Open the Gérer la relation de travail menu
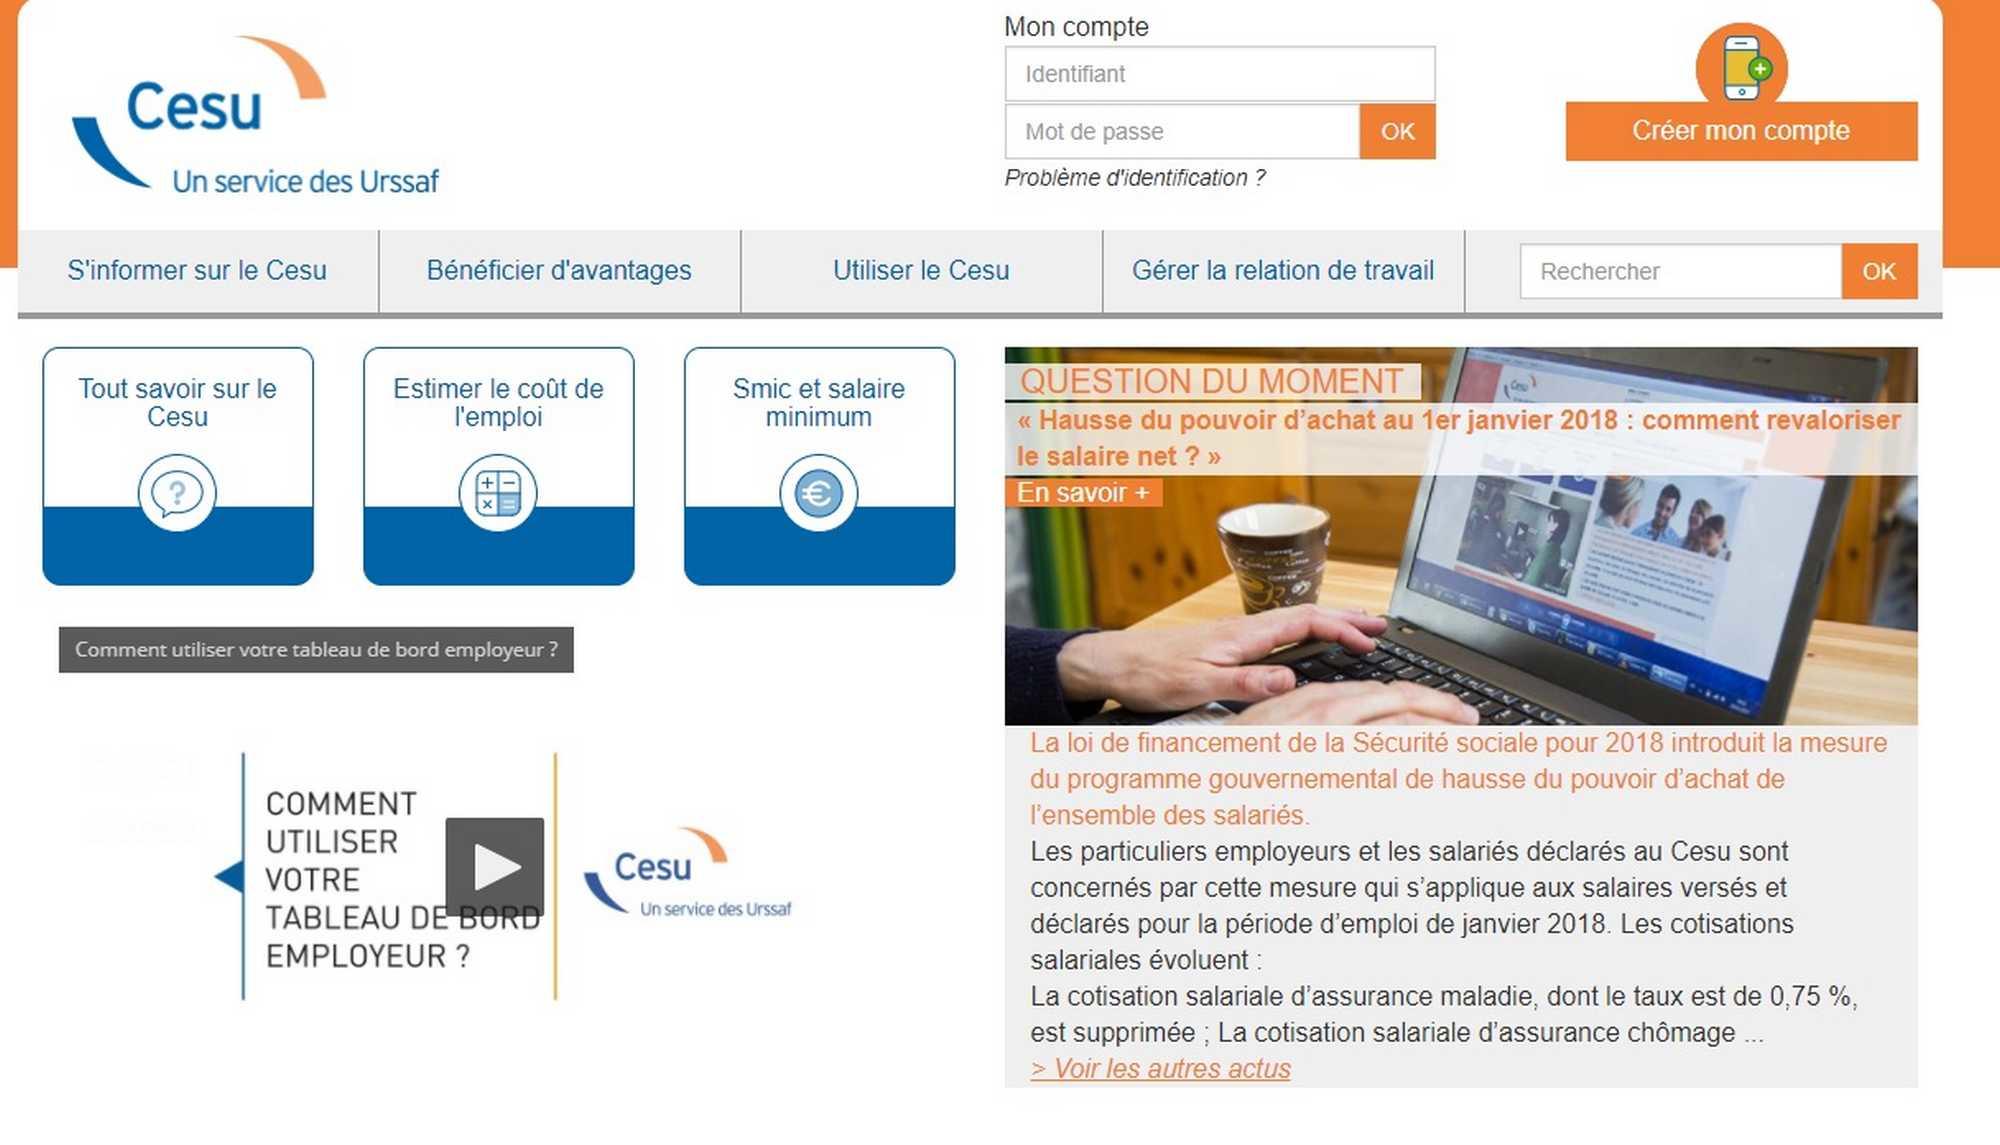The height and width of the screenshot is (1145, 2000). (1283, 271)
